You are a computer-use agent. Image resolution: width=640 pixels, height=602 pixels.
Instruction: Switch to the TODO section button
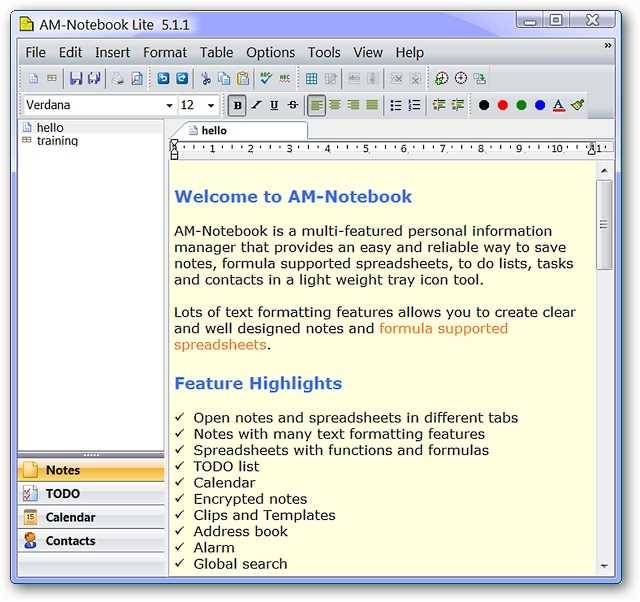click(x=91, y=493)
